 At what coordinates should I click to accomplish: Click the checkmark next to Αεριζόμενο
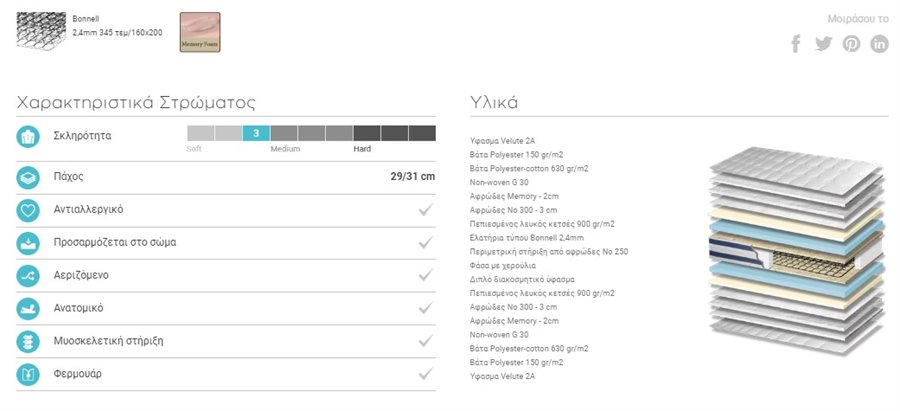(x=425, y=275)
